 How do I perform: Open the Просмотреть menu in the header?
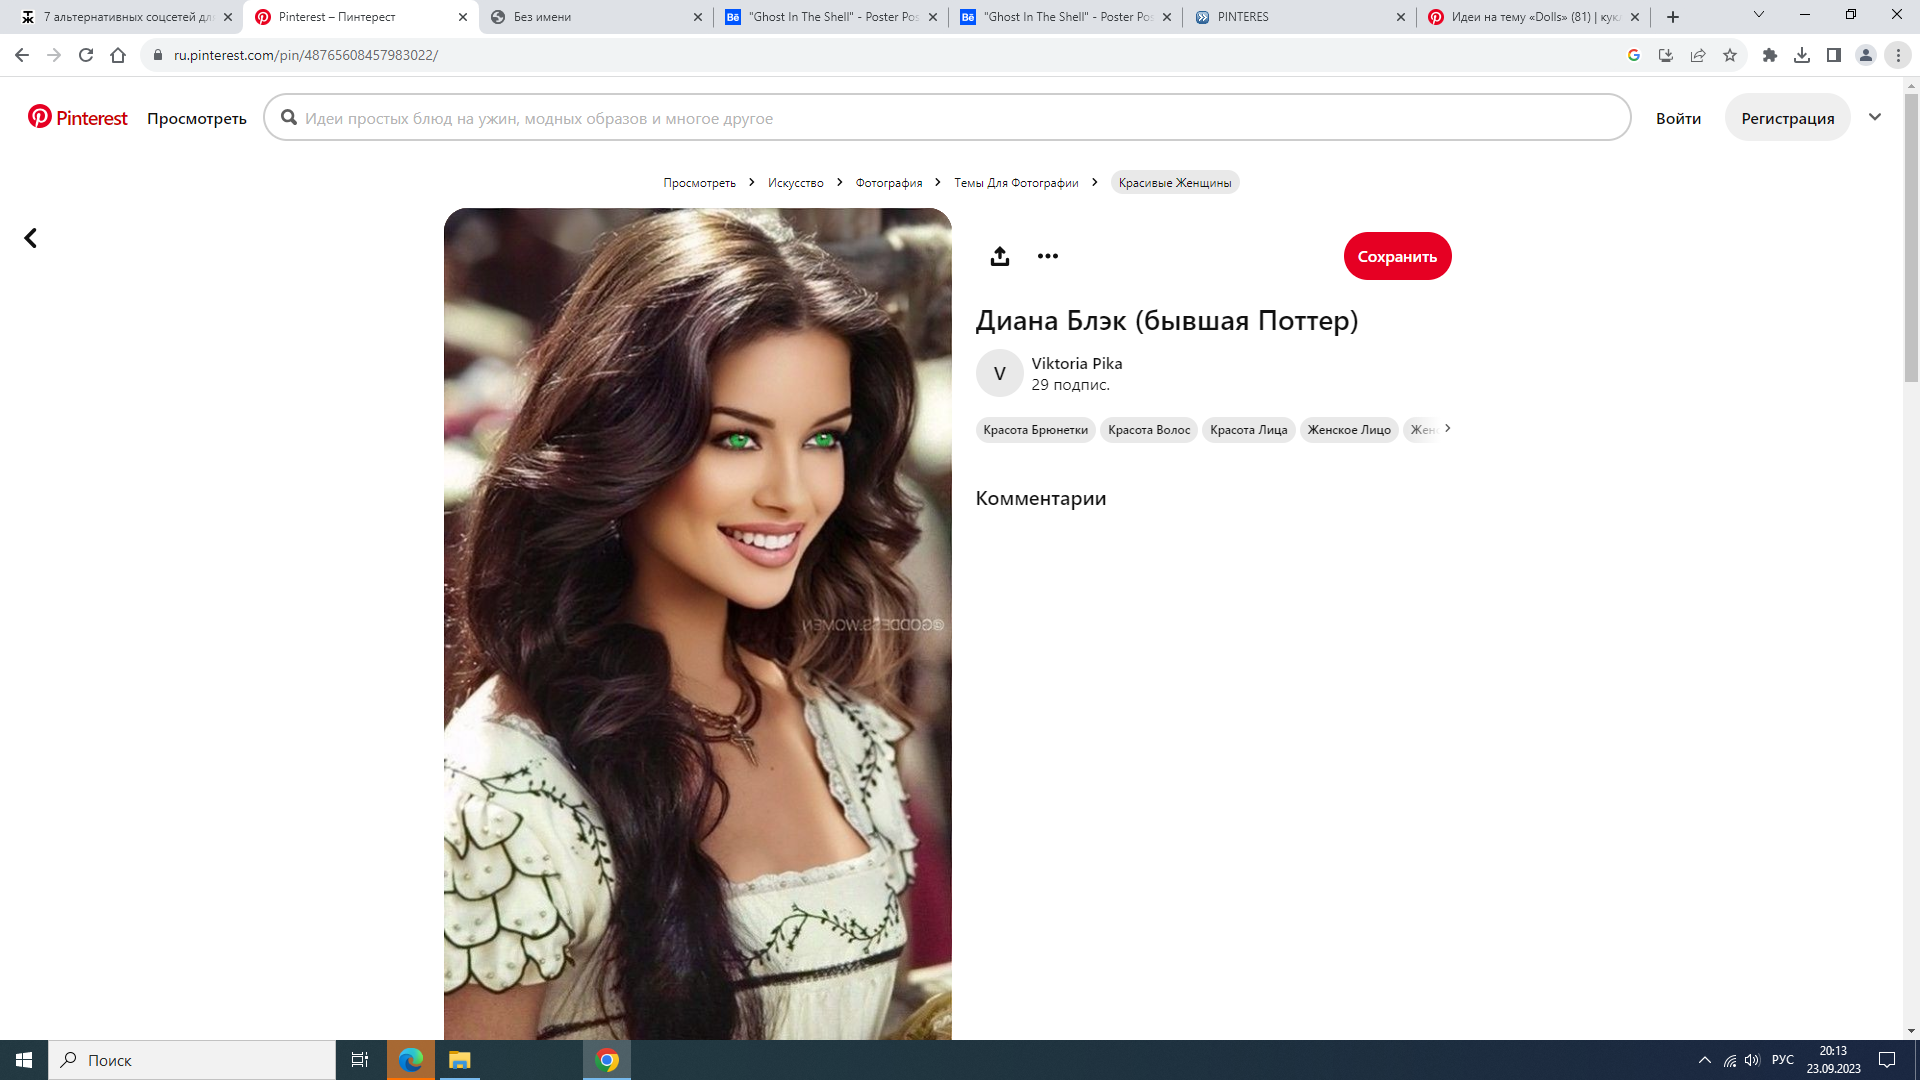197,118
